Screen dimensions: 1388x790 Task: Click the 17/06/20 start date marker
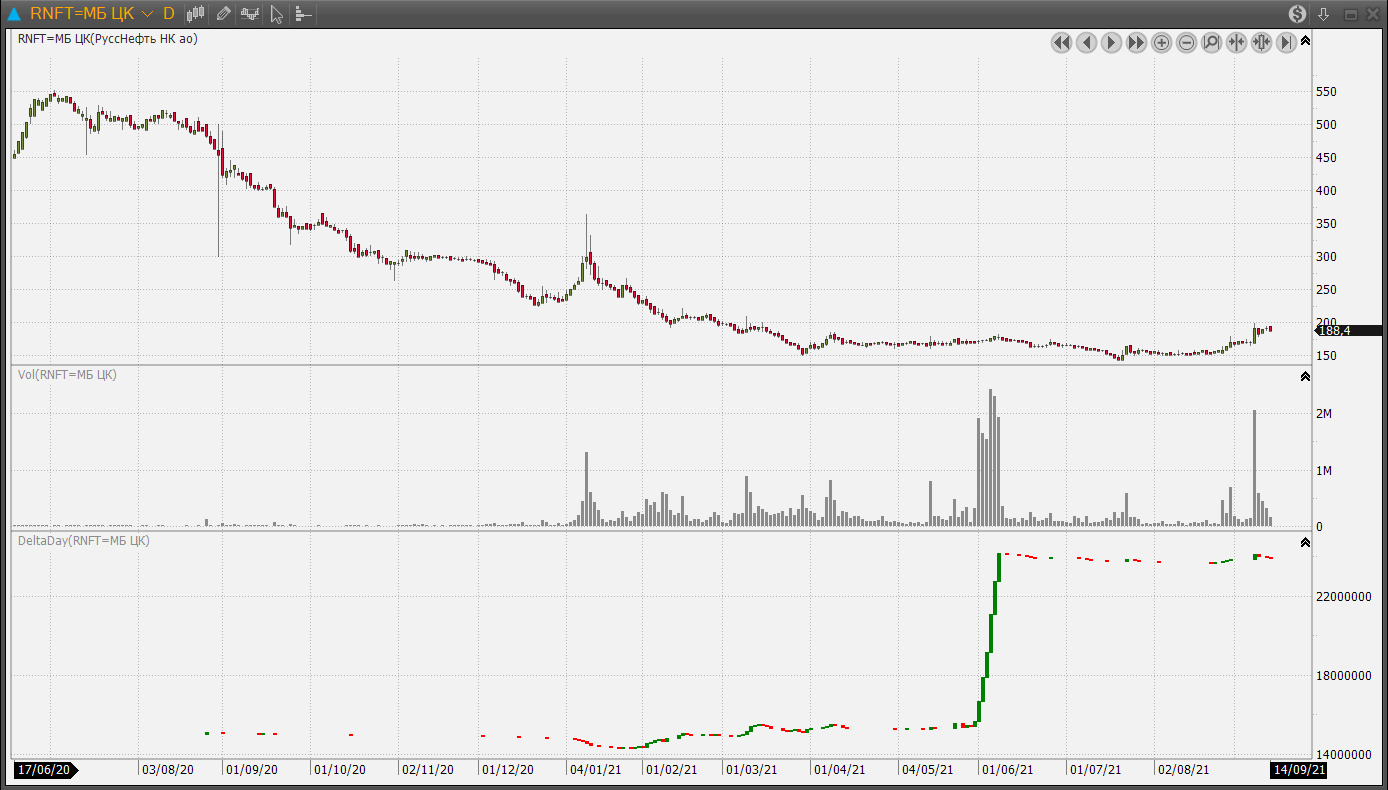point(45,770)
